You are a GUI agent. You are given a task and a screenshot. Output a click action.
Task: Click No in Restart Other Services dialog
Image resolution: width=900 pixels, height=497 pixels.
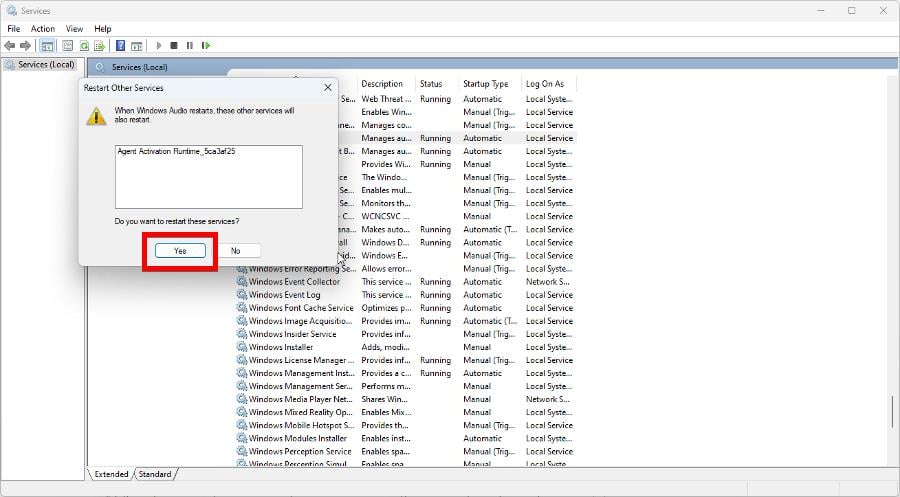coord(235,251)
